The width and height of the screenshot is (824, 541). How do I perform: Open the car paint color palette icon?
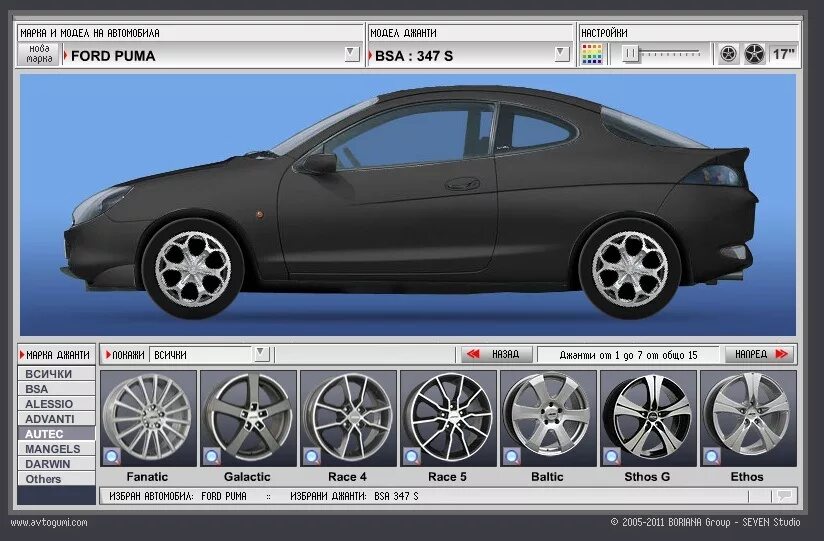pyautogui.click(x=592, y=54)
